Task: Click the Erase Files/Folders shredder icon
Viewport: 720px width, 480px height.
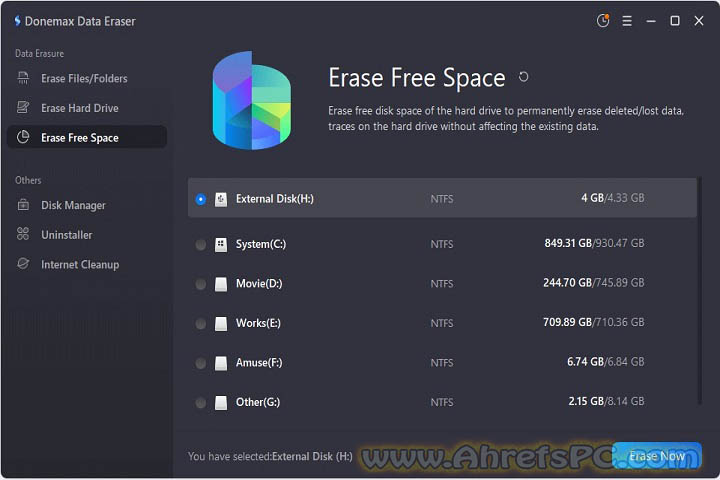Action: pyautogui.click(x=23, y=78)
